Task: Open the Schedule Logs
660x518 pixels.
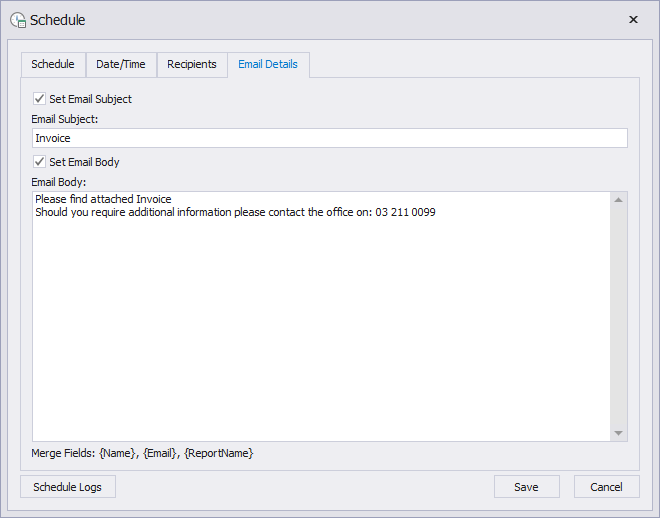Action: pyautogui.click(x=68, y=487)
